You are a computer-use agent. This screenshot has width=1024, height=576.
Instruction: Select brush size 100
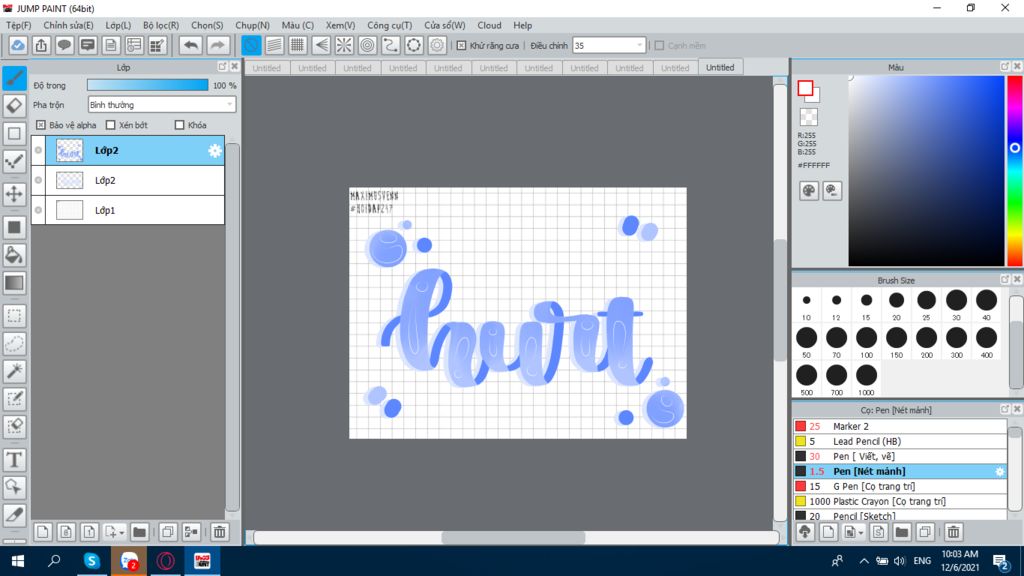(866, 342)
